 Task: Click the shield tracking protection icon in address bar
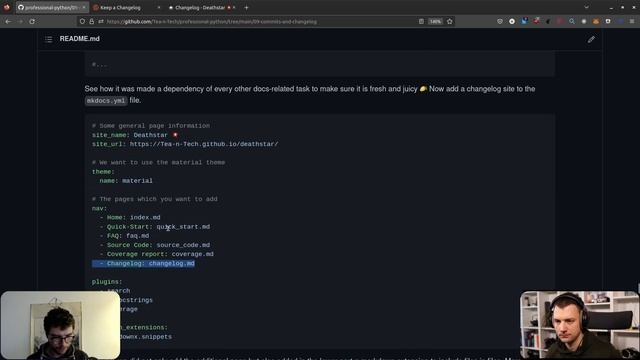[x=82, y=21]
